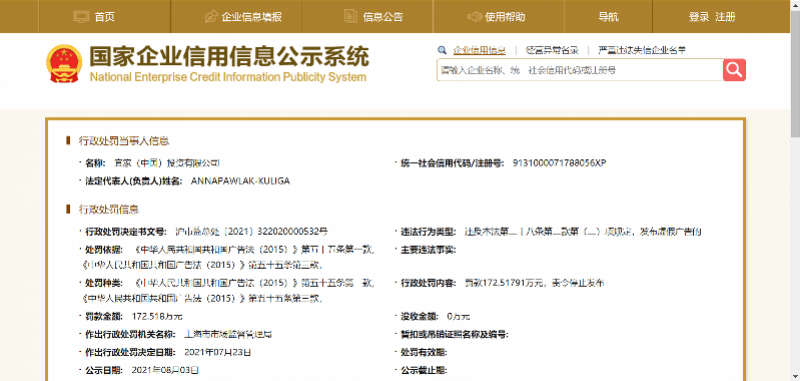The width and height of the screenshot is (800, 381).
Task: Open the 使用帮助 menu
Action: (x=505, y=16)
